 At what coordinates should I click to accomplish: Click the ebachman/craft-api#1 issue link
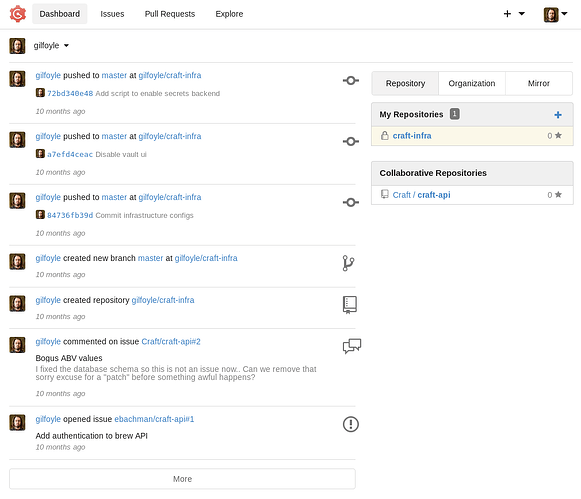pyautogui.click(x=154, y=419)
